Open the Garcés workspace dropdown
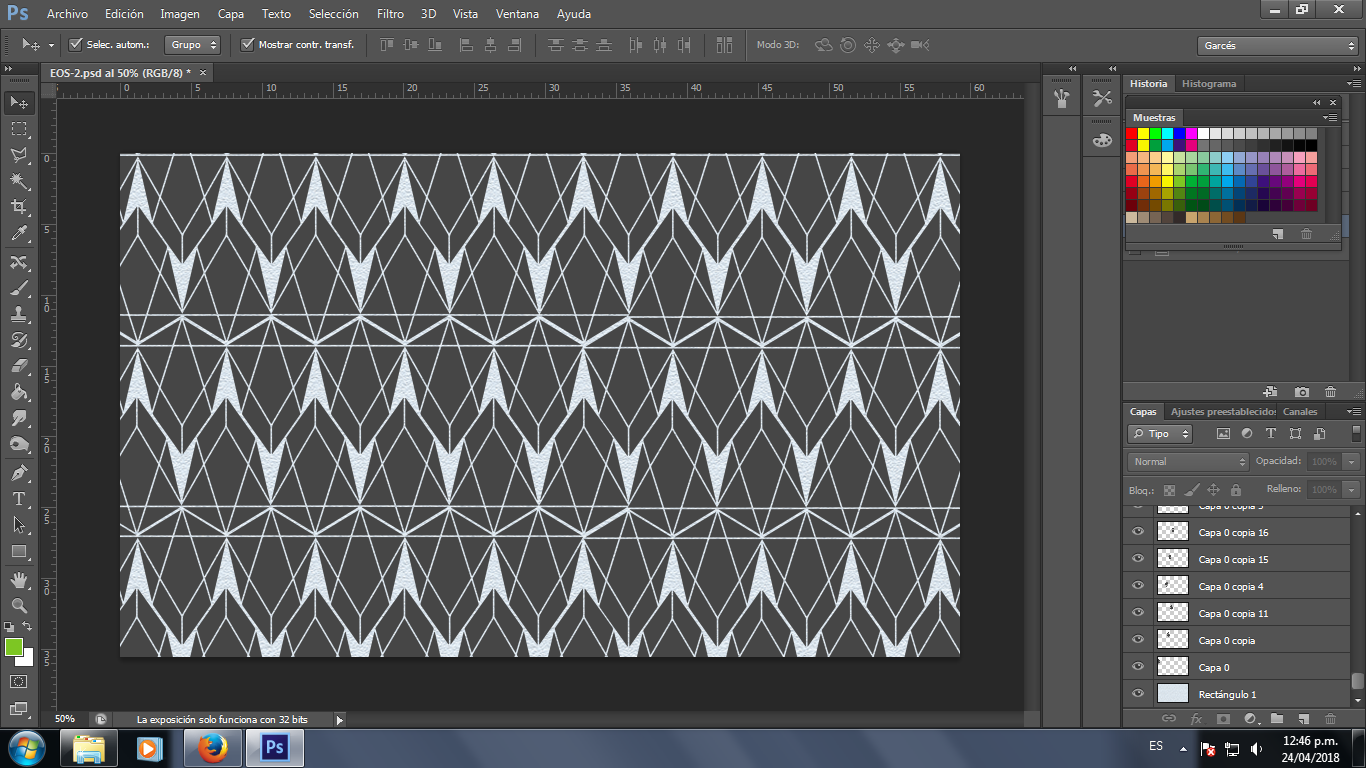Viewport: 1366px width, 768px height. 1277,46
